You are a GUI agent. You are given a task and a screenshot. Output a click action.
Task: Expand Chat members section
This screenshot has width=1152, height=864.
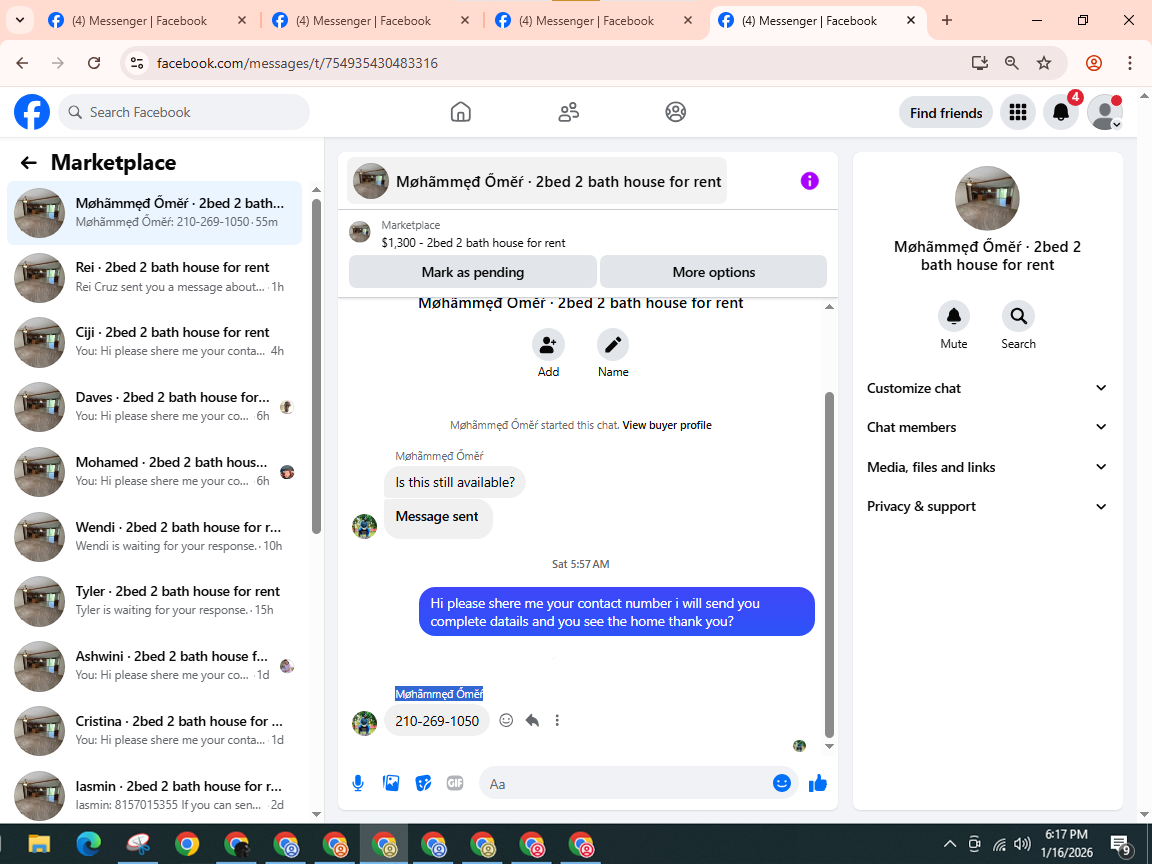[987, 427]
